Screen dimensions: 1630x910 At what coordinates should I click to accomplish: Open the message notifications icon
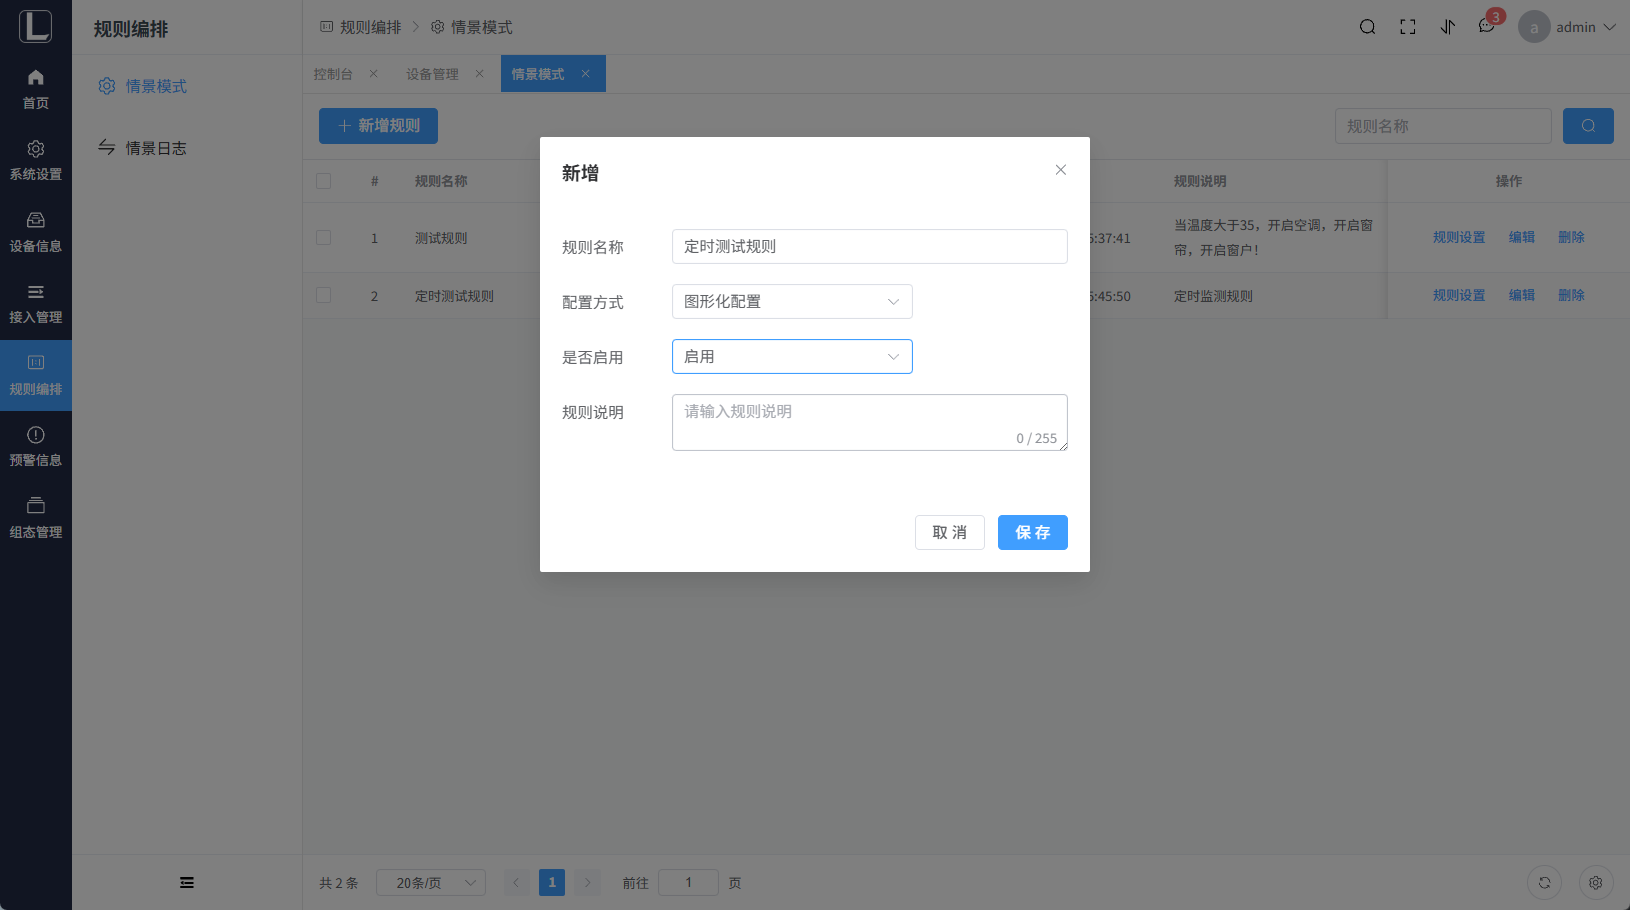click(1487, 27)
